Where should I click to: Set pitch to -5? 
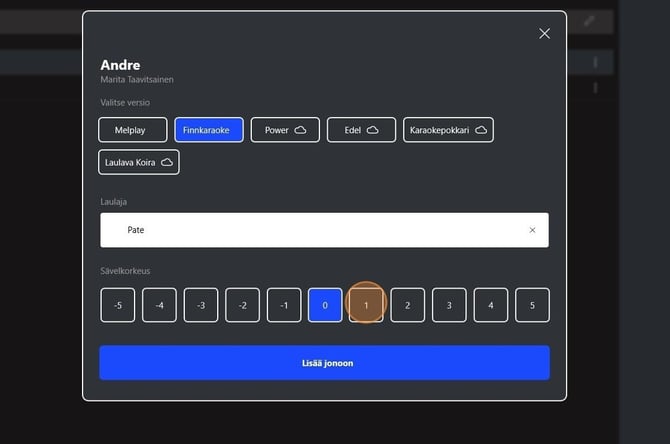point(118,305)
